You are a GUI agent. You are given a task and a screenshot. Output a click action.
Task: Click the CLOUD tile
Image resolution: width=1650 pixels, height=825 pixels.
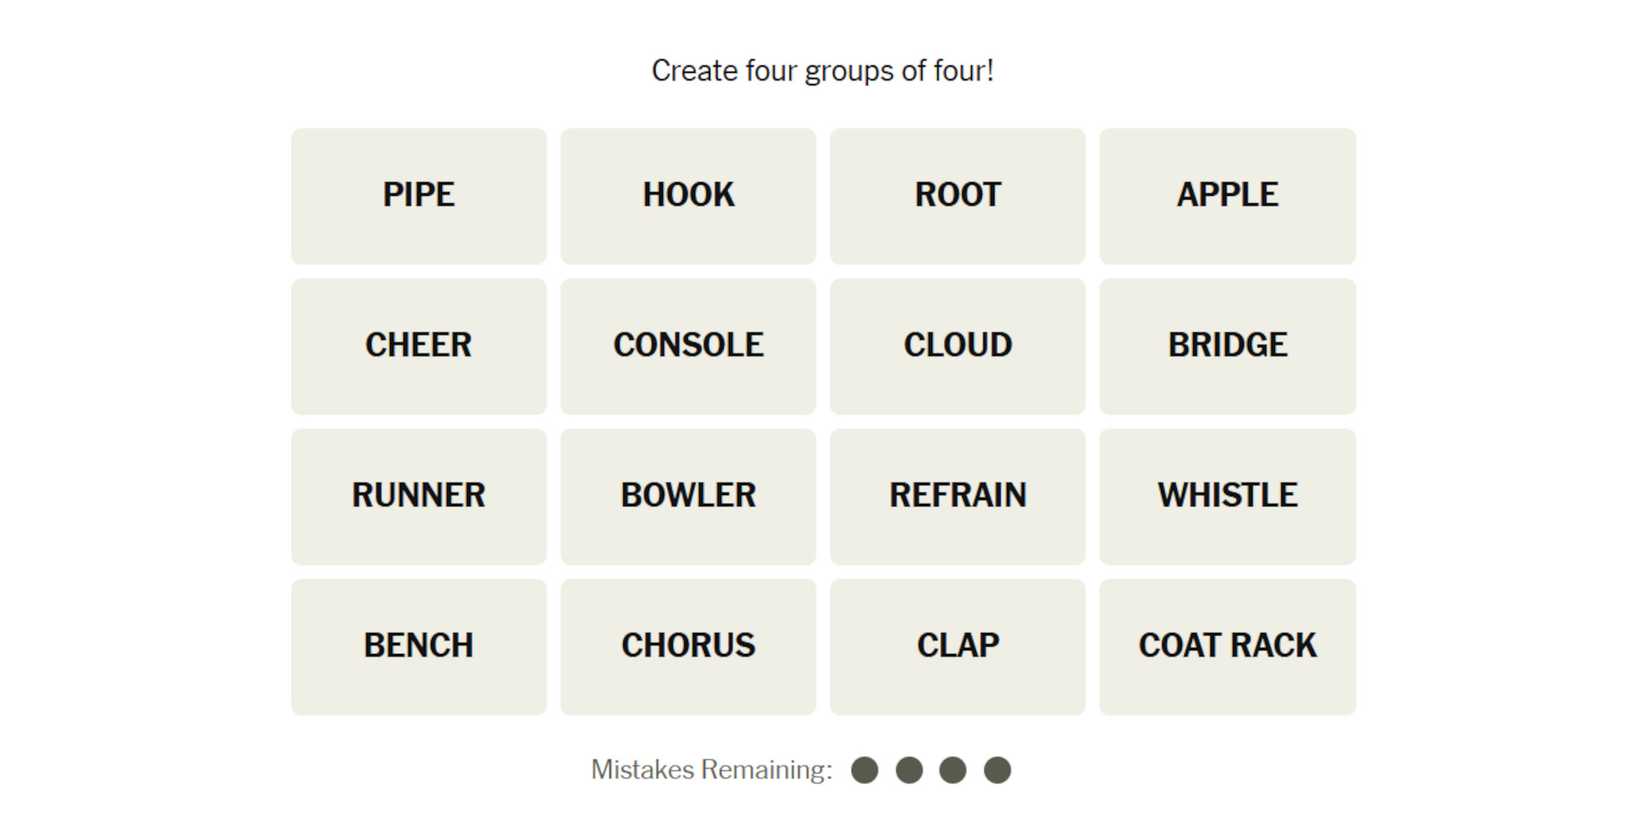(x=957, y=345)
